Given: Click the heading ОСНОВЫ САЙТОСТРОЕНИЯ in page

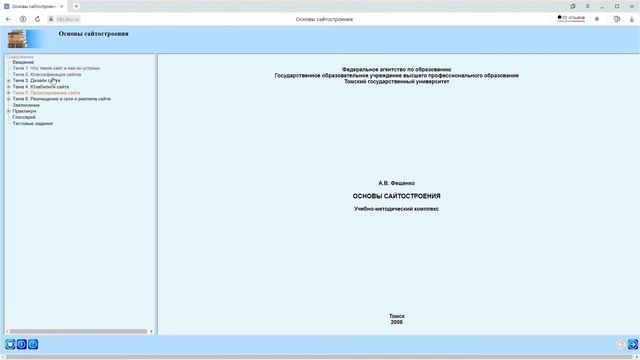Looking at the screenshot, I should (x=396, y=196).
